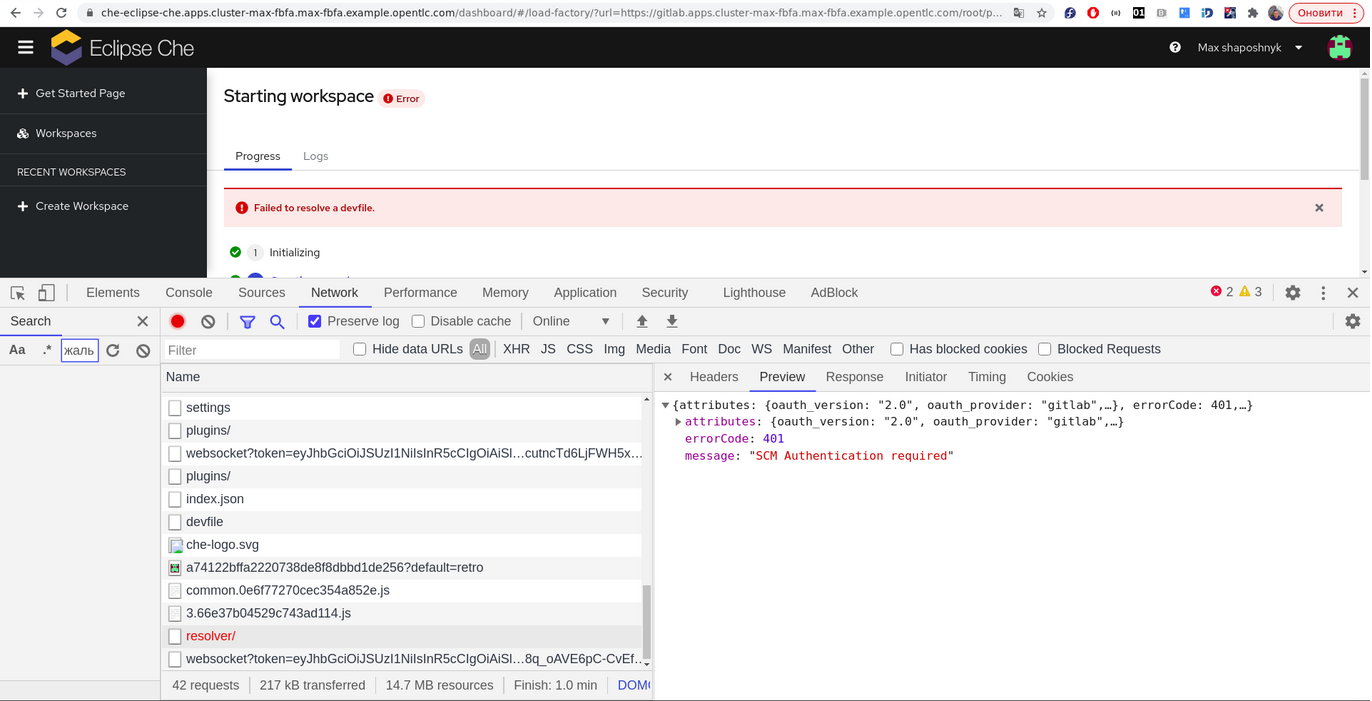Image resolution: width=1372 pixels, height=701 pixels.
Task: Click Create Workspace in sidebar
Action: click(82, 206)
